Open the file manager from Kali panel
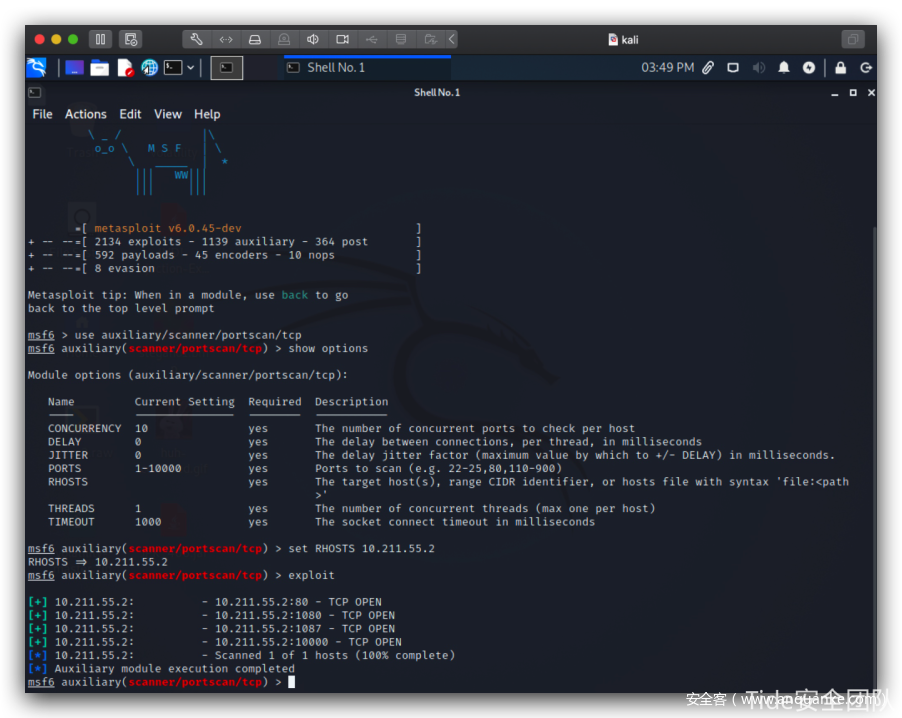The width and height of the screenshot is (902, 718). click(99, 68)
